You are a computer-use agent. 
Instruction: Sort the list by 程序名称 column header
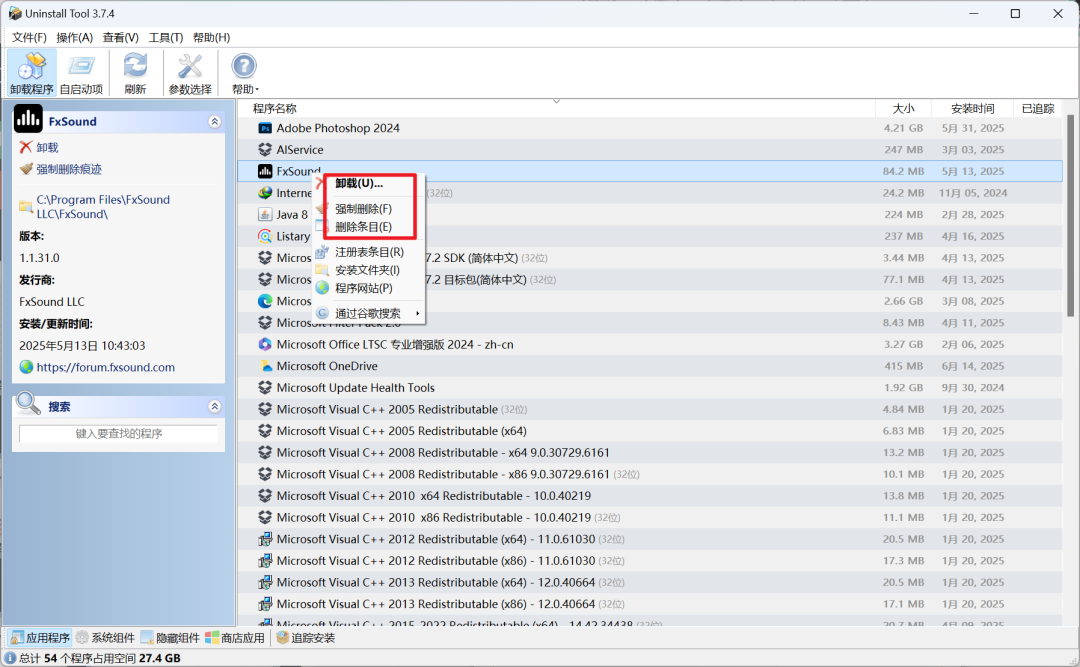(274, 108)
